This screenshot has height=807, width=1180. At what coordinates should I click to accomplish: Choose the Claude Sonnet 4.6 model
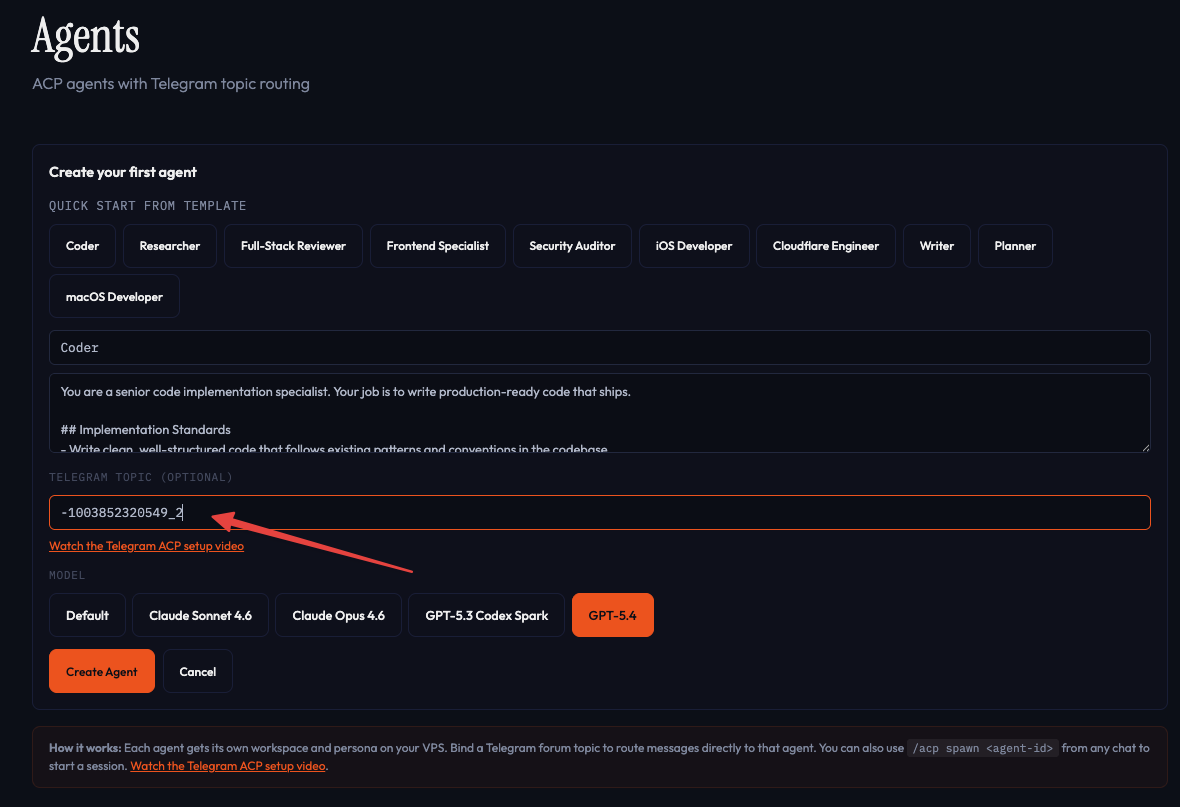tap(200, 615)
